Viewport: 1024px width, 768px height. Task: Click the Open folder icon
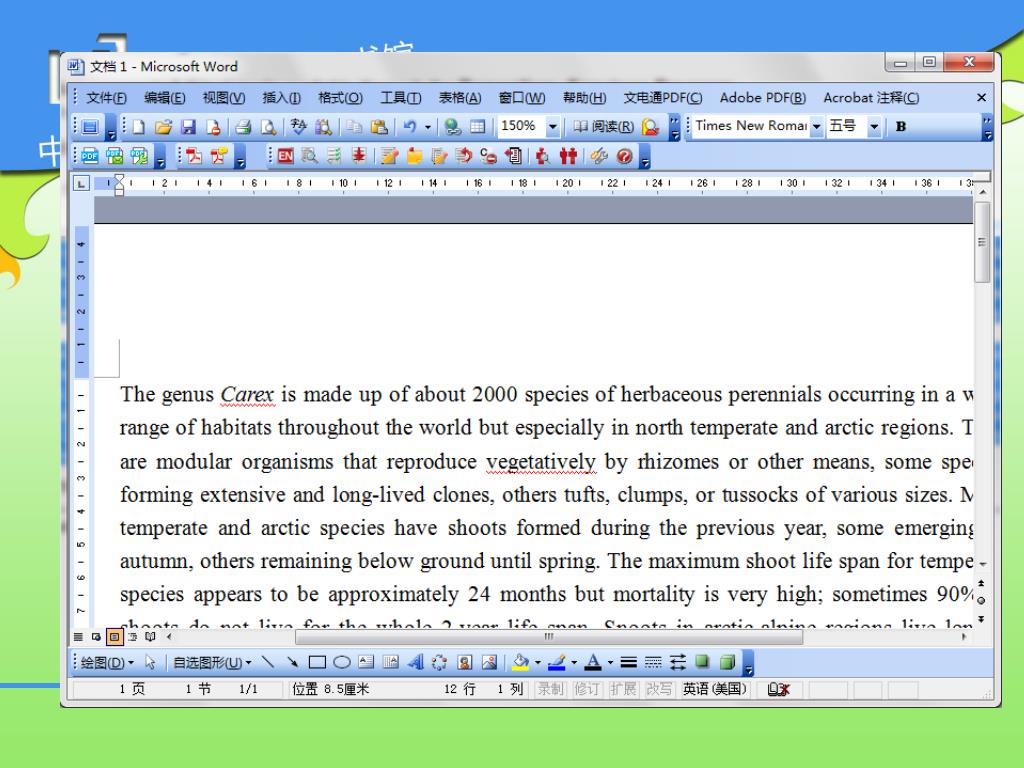click(x=163, y=127)
